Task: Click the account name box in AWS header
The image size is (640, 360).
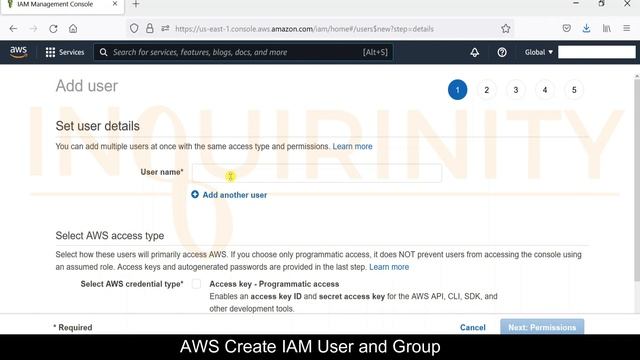Action: pos(597,52)
